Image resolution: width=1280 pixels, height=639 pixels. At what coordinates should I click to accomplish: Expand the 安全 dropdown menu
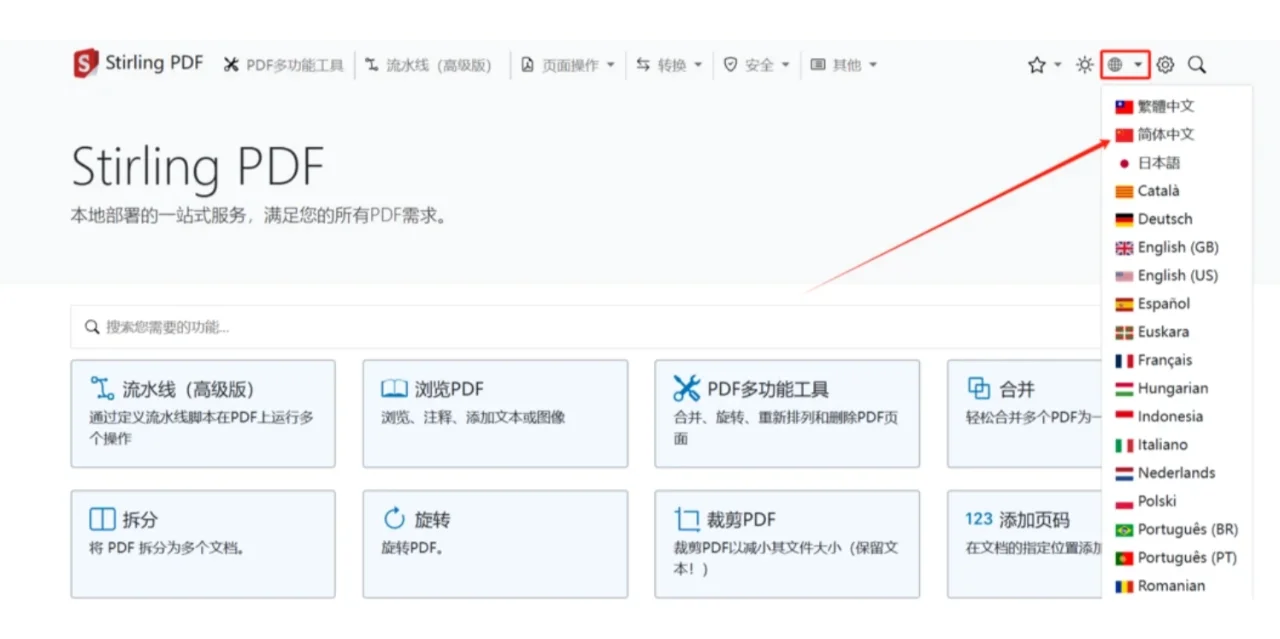(x=756, y=65)
